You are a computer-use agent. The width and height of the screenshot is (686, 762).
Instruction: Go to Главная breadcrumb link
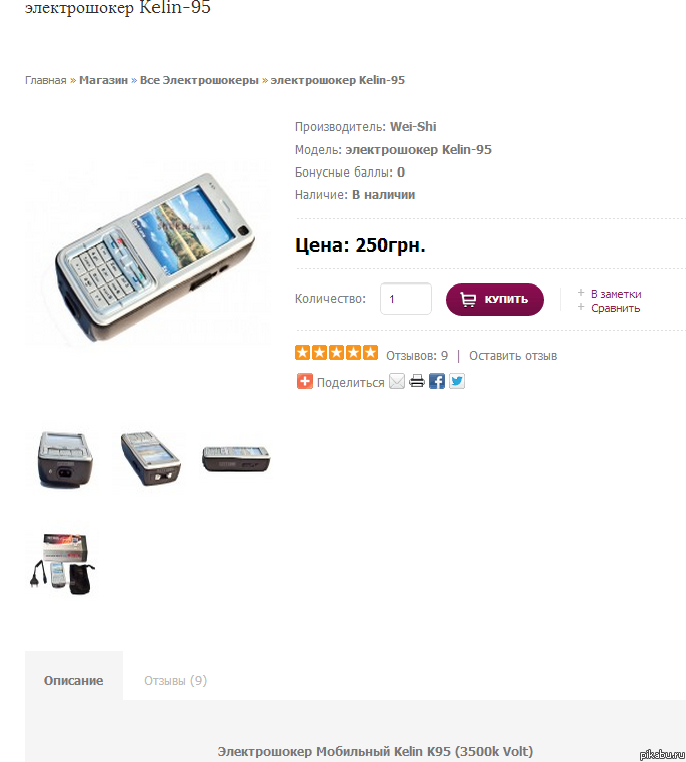click(46, 80)
